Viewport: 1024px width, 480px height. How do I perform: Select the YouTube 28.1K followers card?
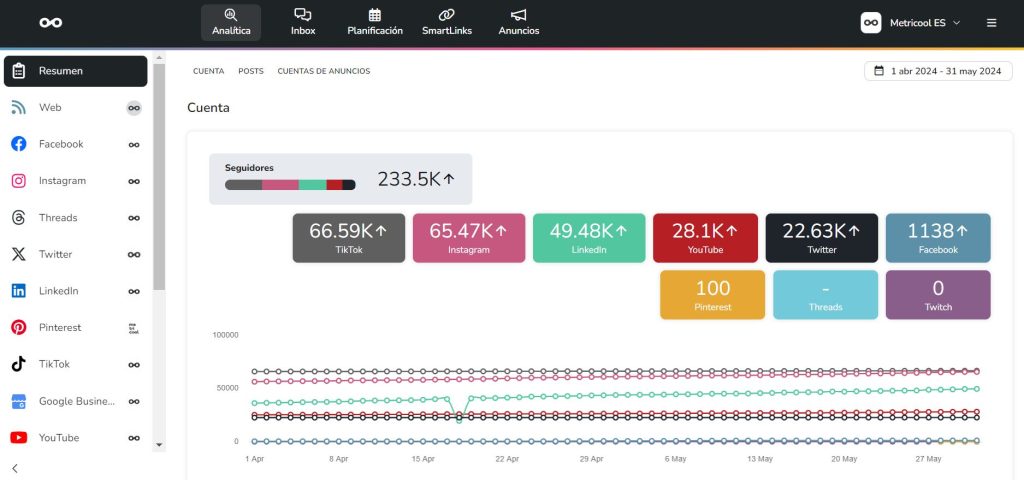705,238
